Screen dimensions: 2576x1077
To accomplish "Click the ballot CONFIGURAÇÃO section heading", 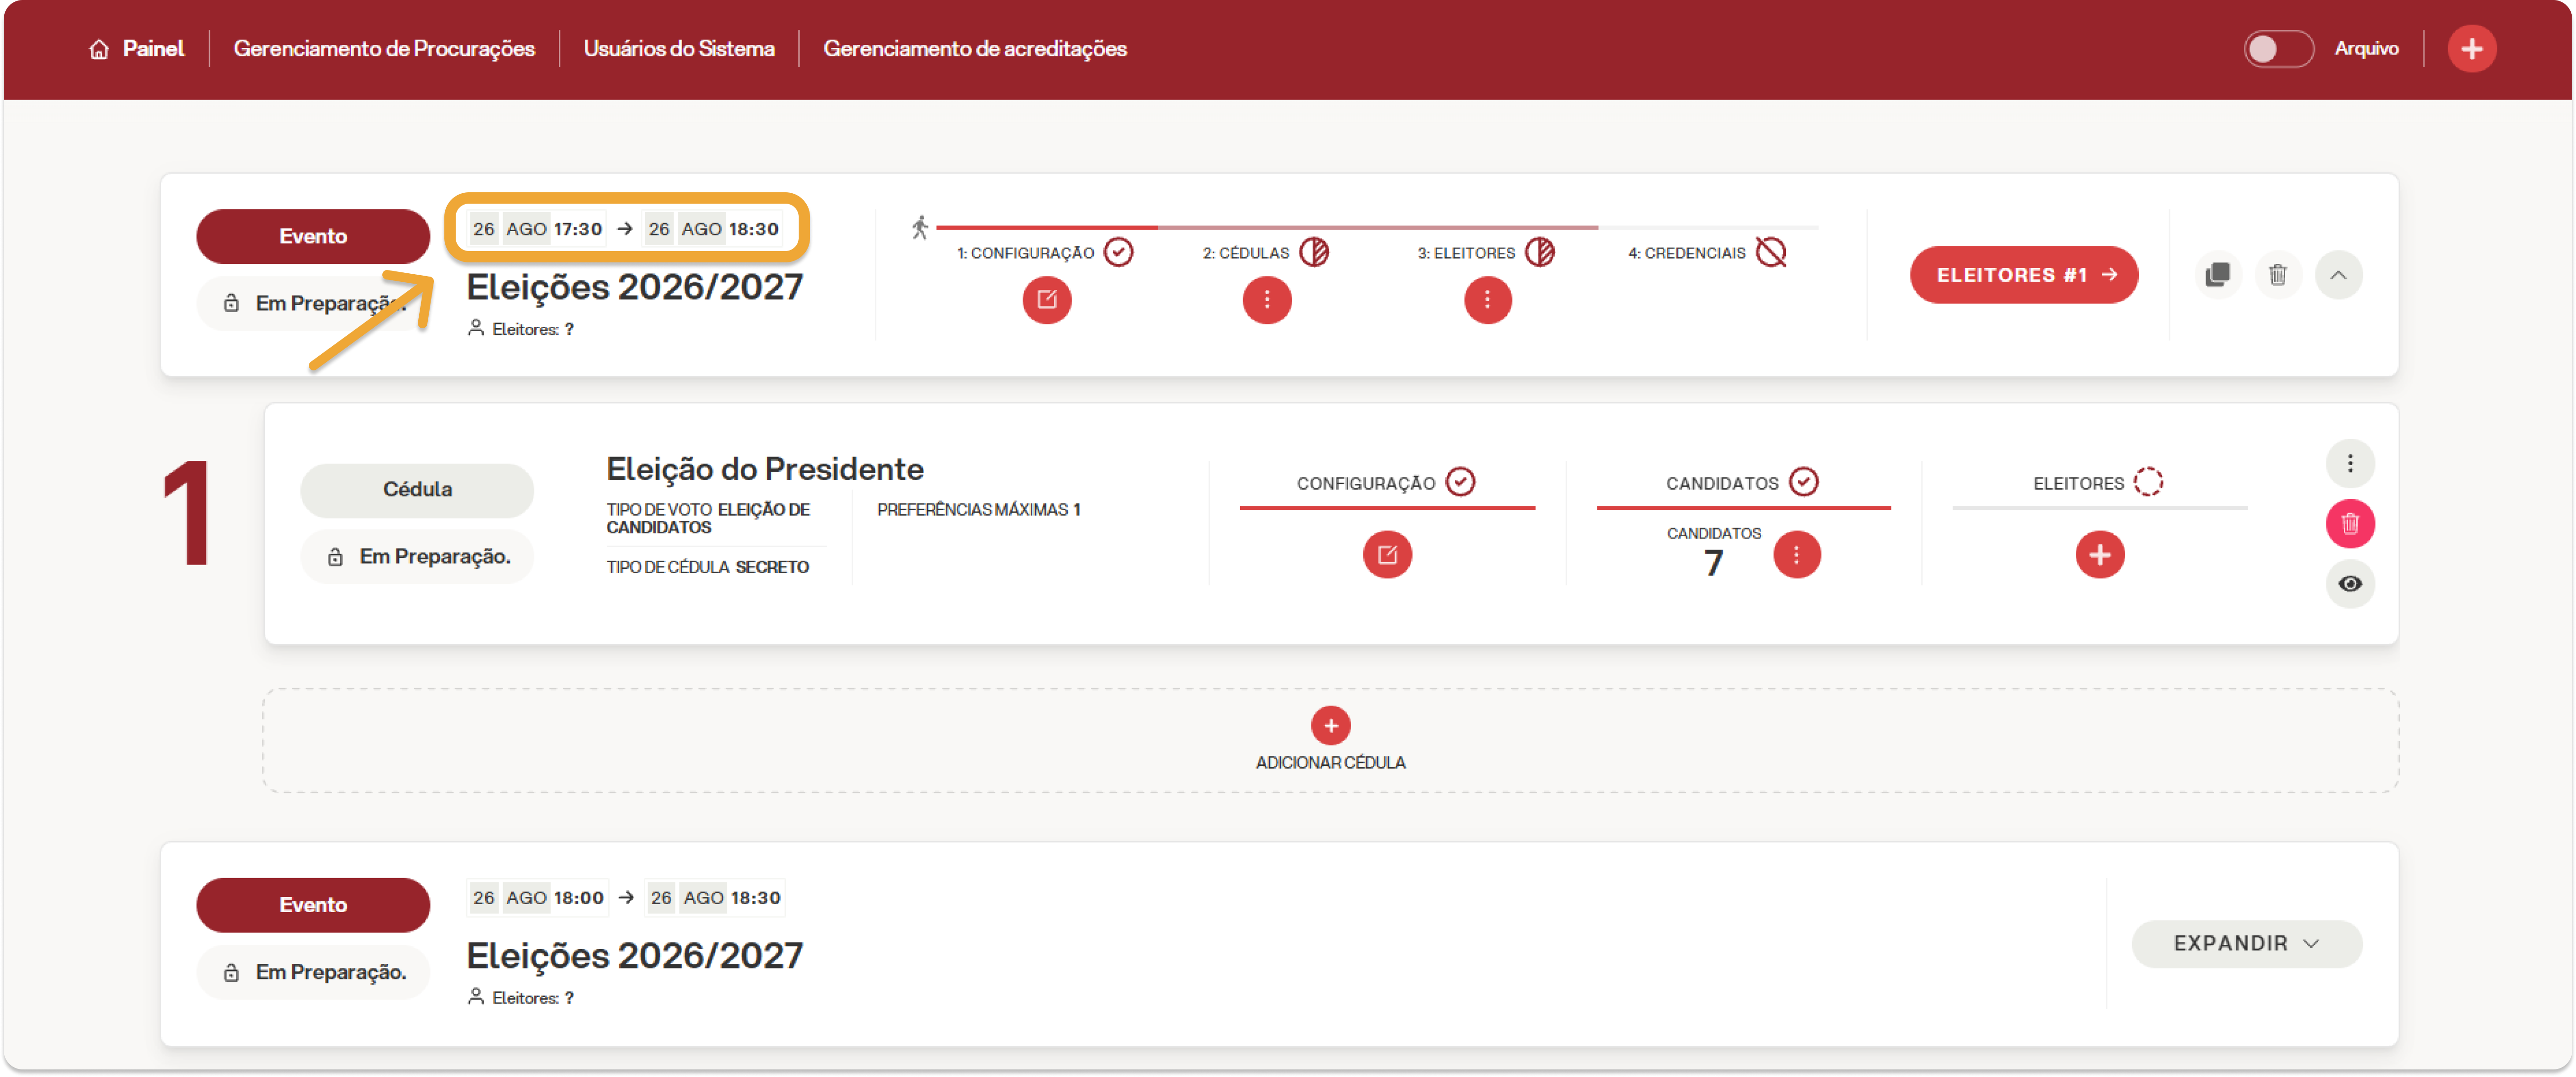I will 1365,483.
